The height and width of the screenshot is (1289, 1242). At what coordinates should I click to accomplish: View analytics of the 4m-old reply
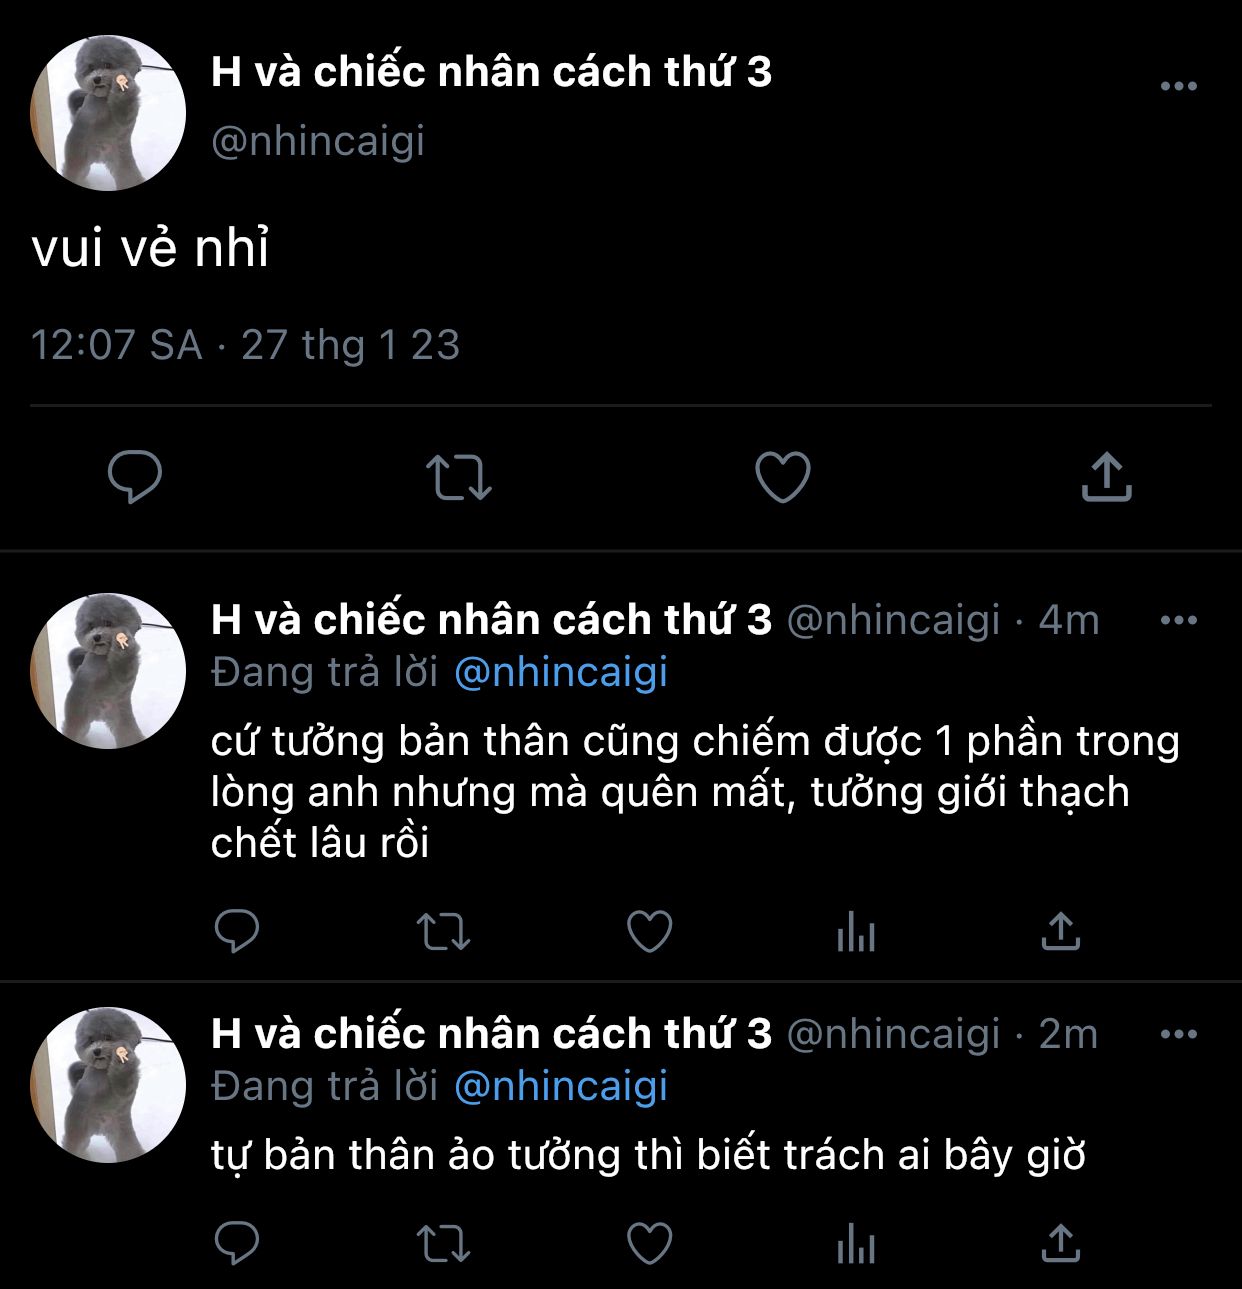855,933
